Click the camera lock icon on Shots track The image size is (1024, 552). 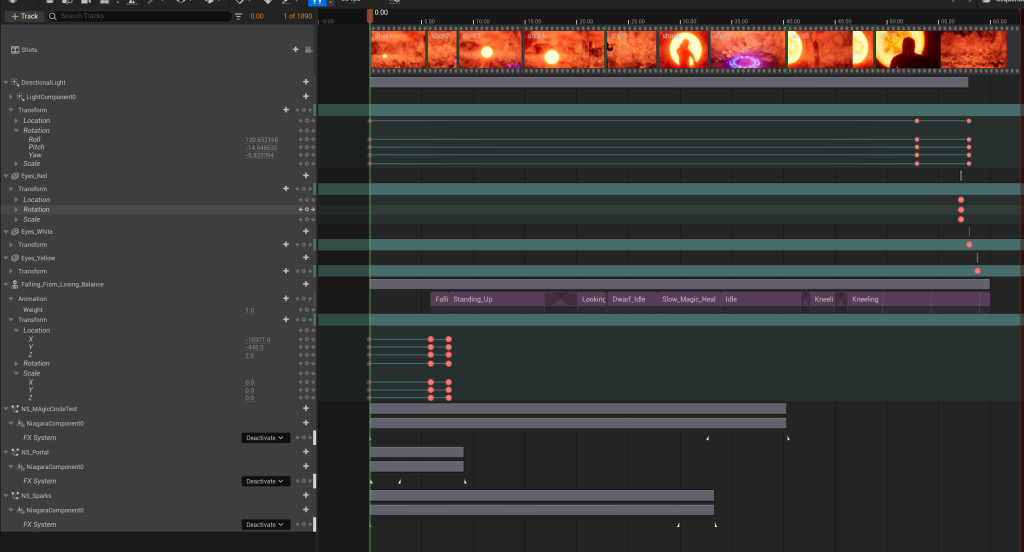308,50
